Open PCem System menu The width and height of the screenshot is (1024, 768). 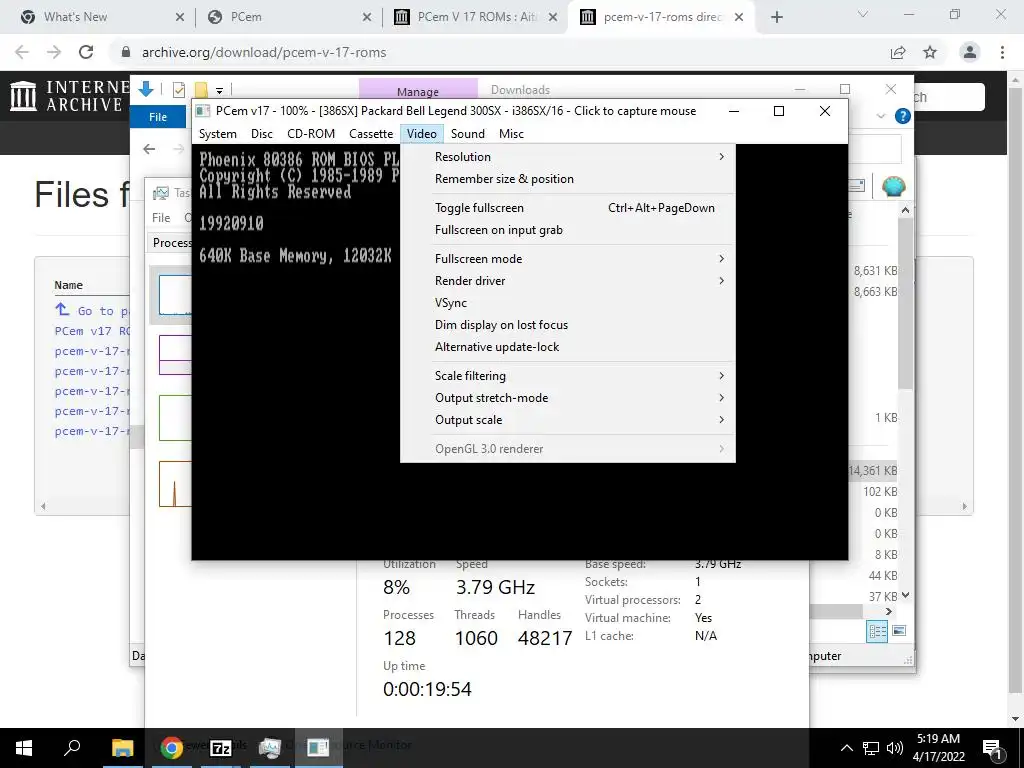point(217,134)
